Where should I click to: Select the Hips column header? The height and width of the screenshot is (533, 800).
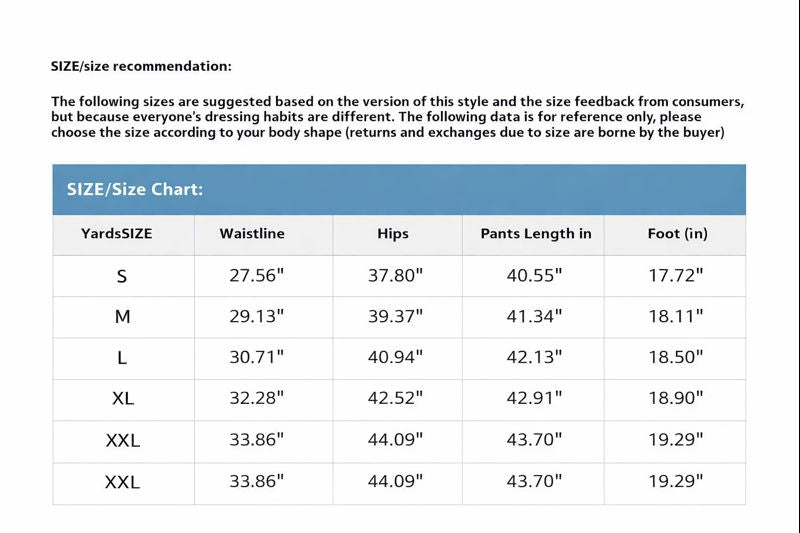tap(393, 234)
